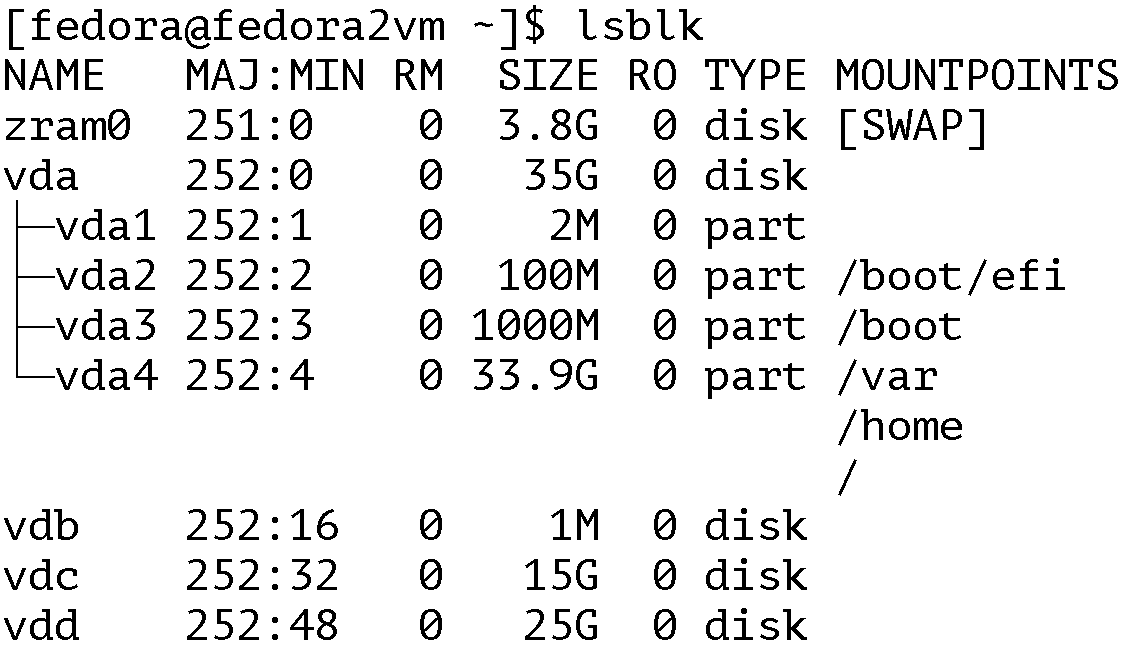The height and width of the screenshot is (650, 1128).
Task: Click the MOUNTPOINTS column header
Action: pos(976,77)
